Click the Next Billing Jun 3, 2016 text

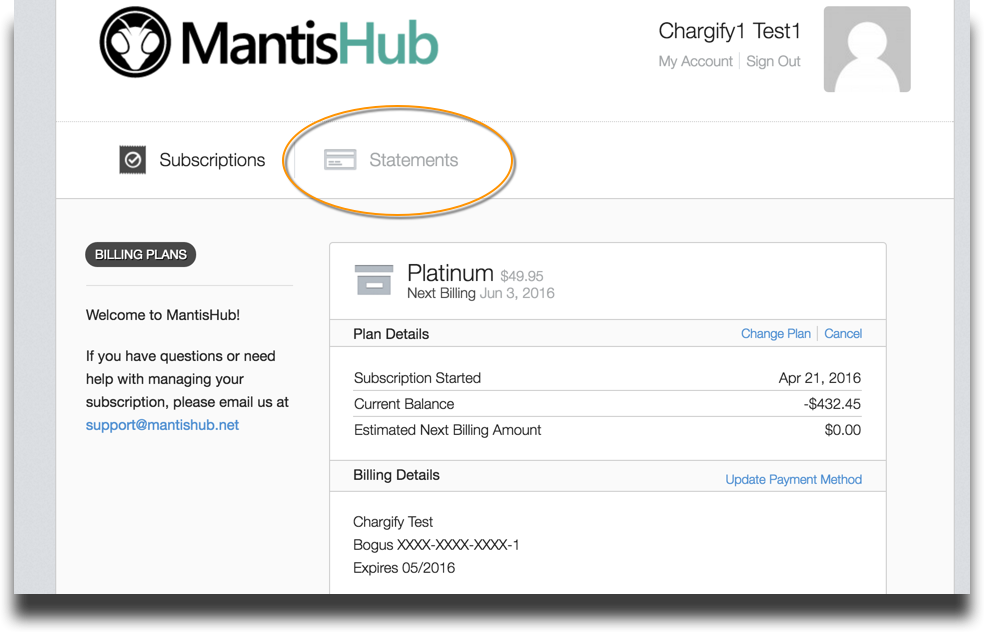click(x=481, y=293)
